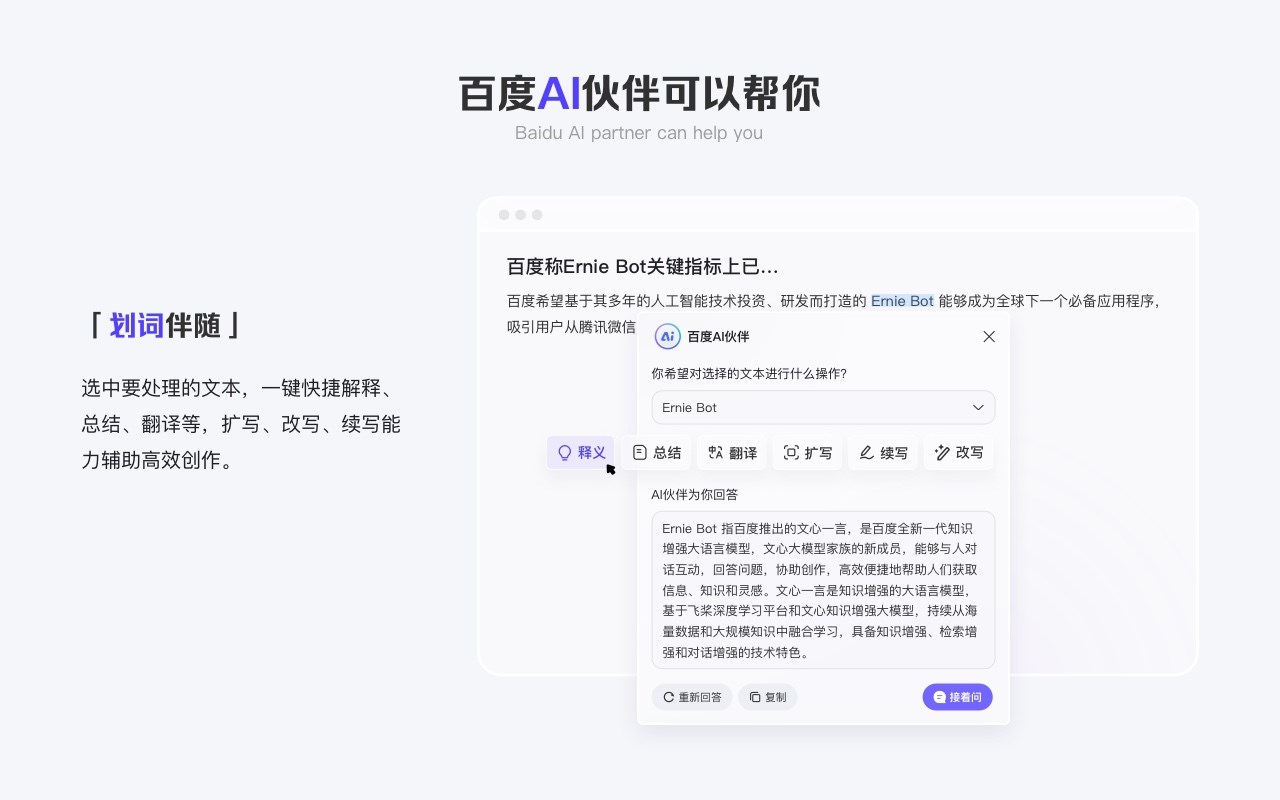Click the 百度AI伙伴可以帮你 main headline
This screenshot has width=1280, height=800.
[639, 94]
